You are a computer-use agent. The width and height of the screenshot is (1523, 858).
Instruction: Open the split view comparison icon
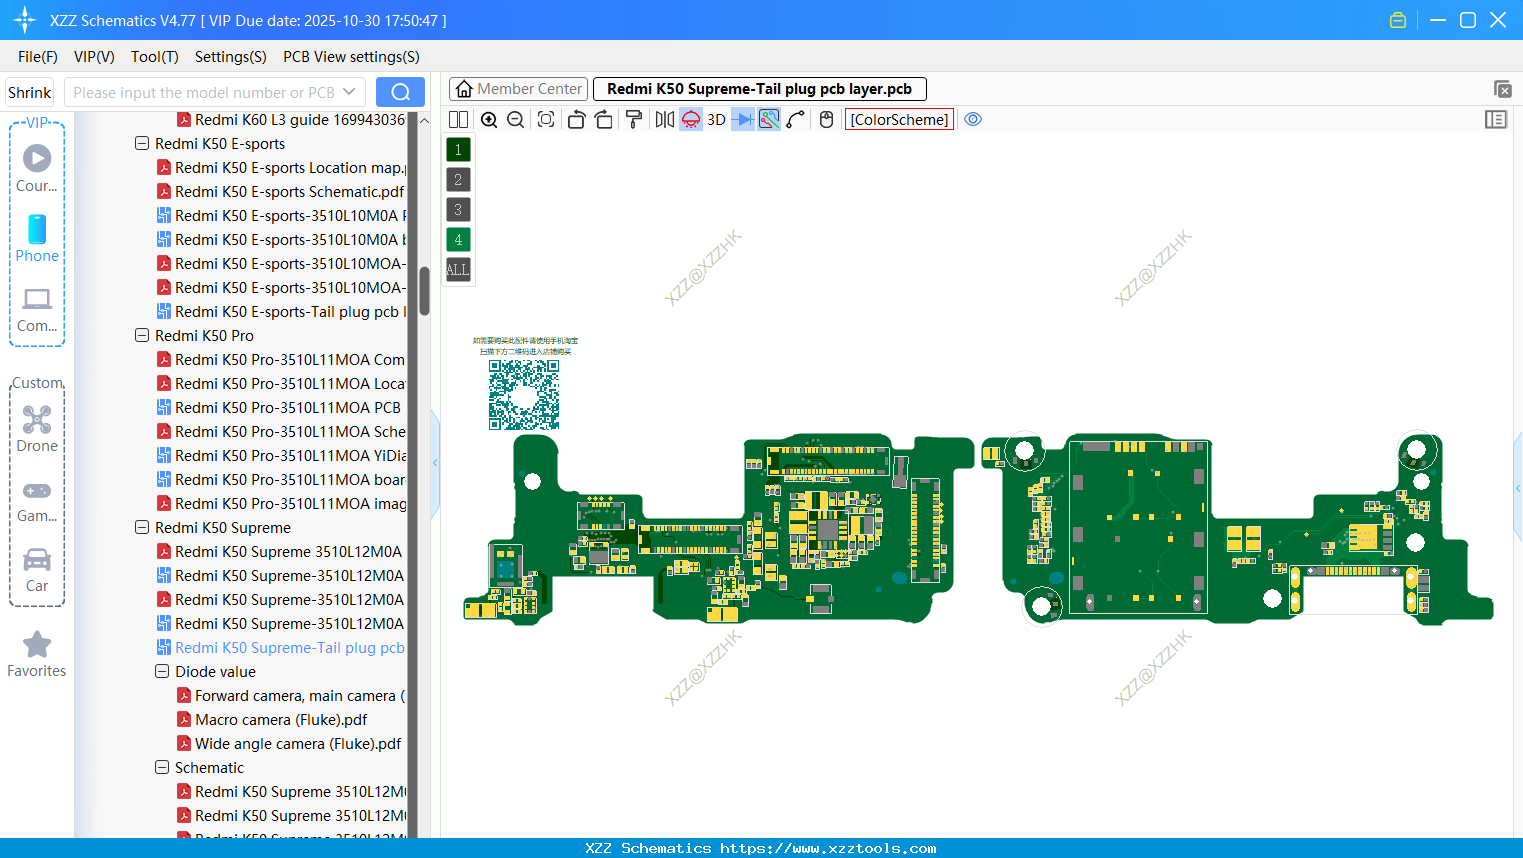coord(458,119)
